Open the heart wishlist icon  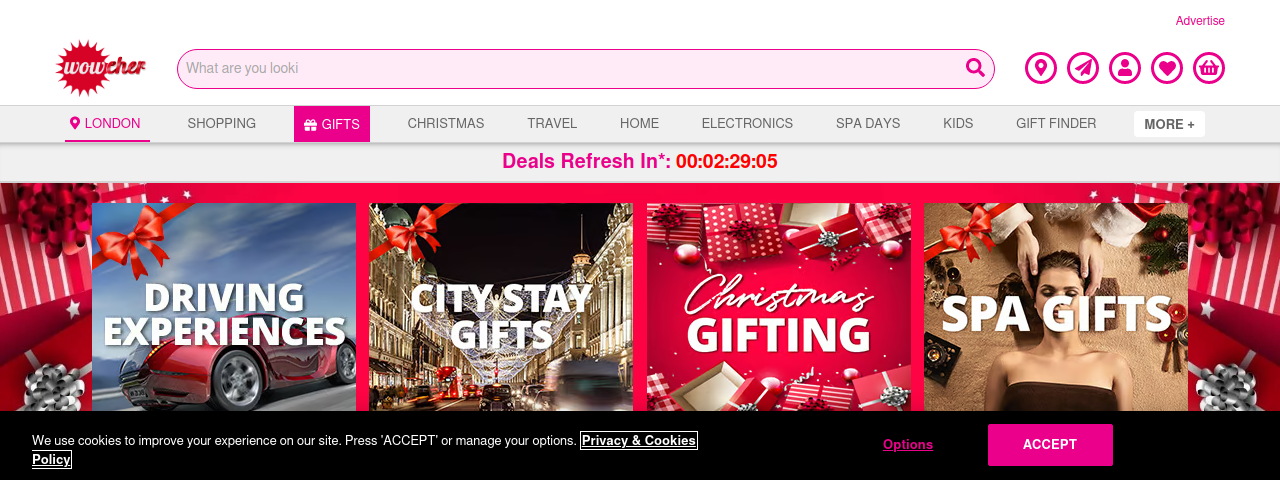point(1167,68)
